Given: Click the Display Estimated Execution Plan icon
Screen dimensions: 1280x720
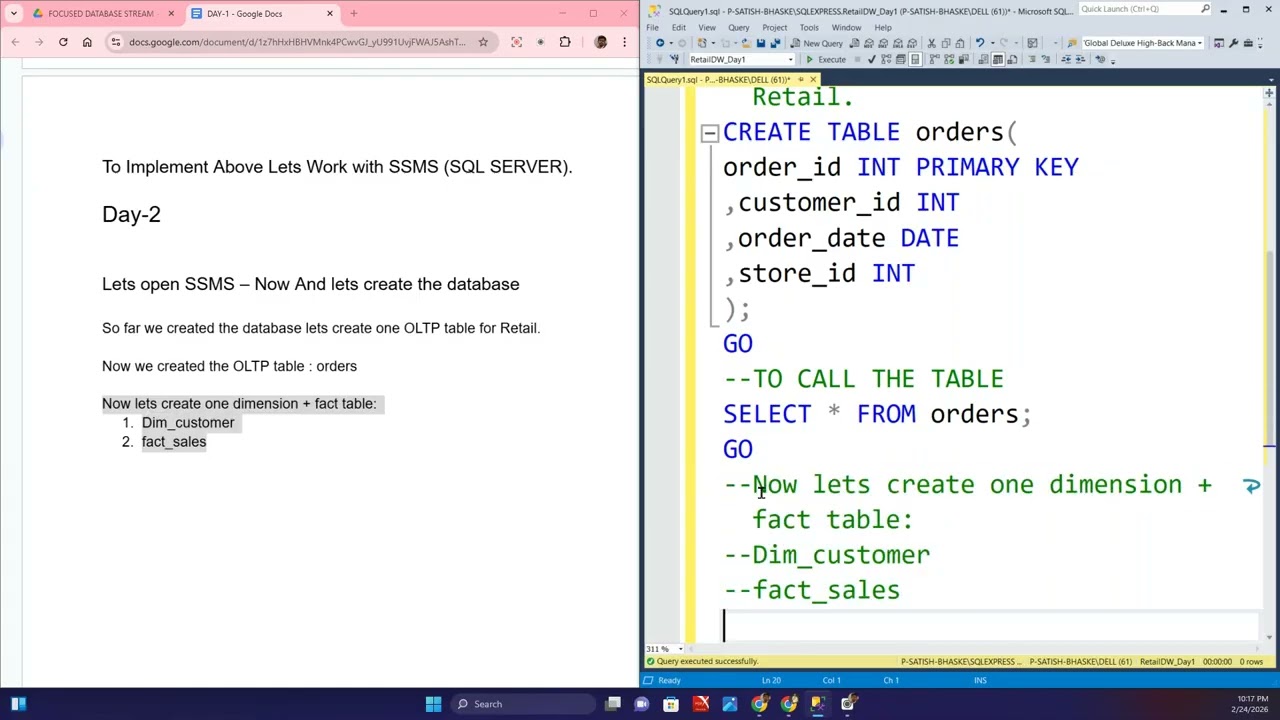Looking at the screenshot, I should pos(886,59).
